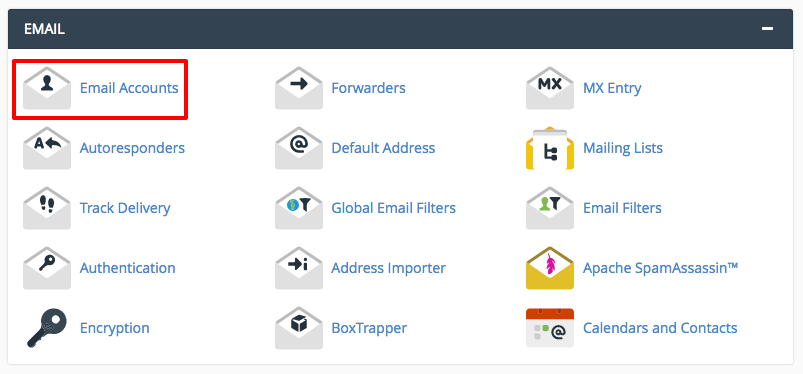This screenshot has height=374, width=803.
Task: Follow the Track Delivery link
Action: click(x=125, y=209)
